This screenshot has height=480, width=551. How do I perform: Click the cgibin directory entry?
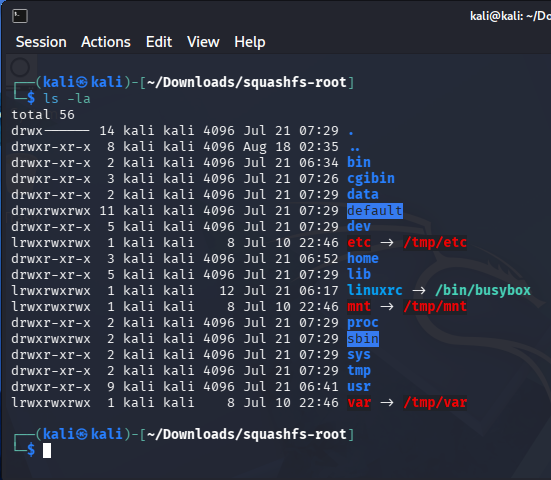tap(371, 179)
